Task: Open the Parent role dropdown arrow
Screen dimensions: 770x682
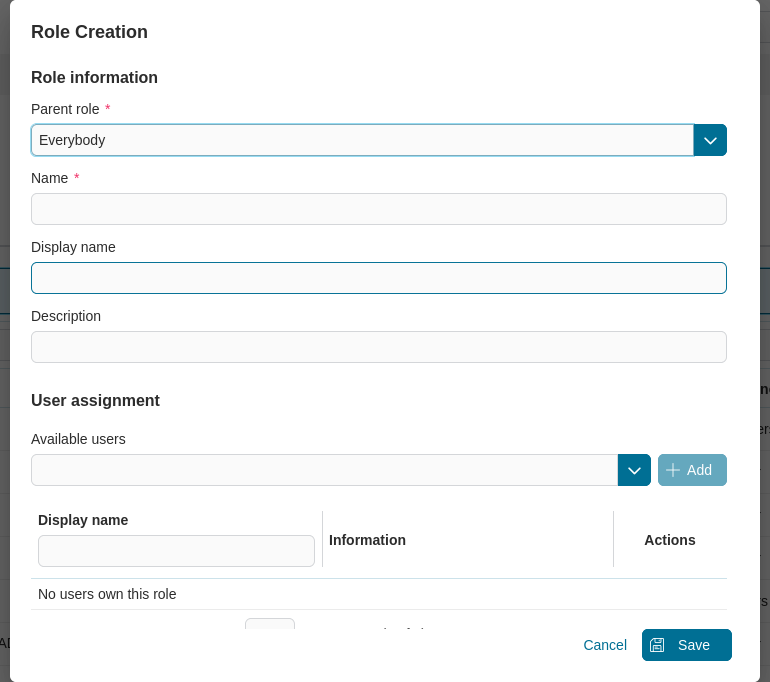Action: [710, 140]
